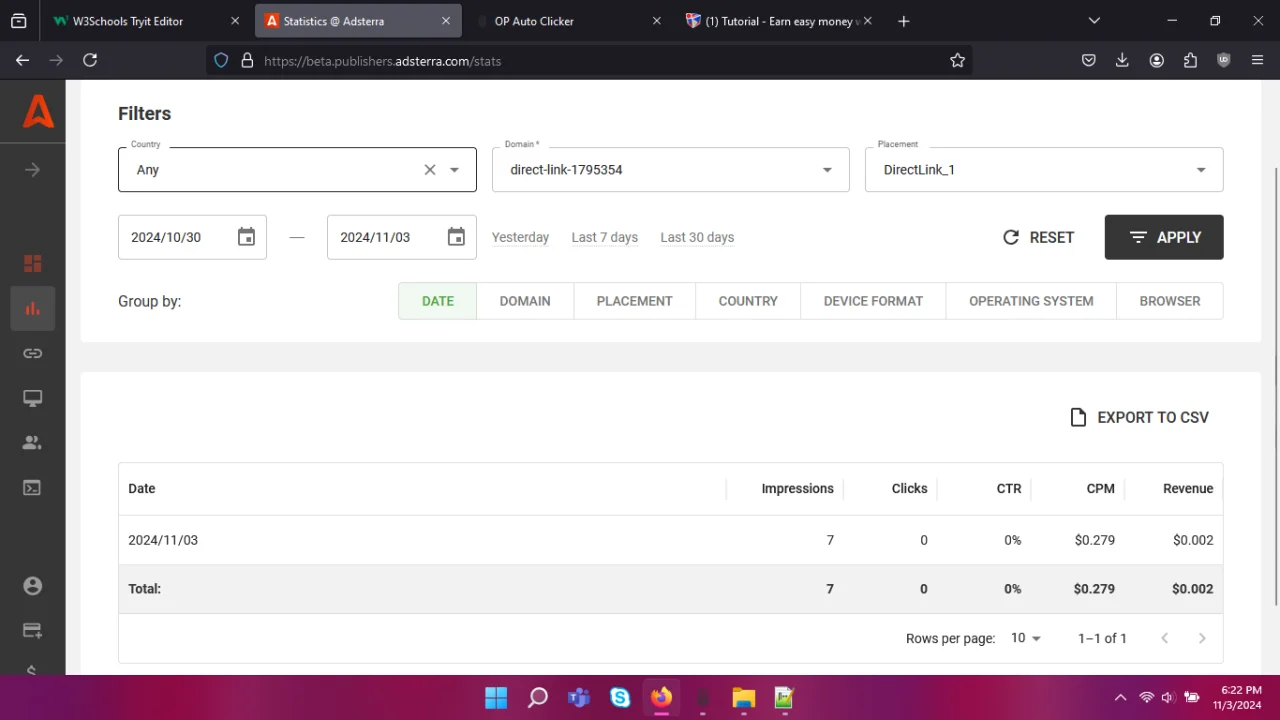Screen dimensions: 1280x720
Task: Open uBlock Origin extension icon
Action: pos(1223,60)
